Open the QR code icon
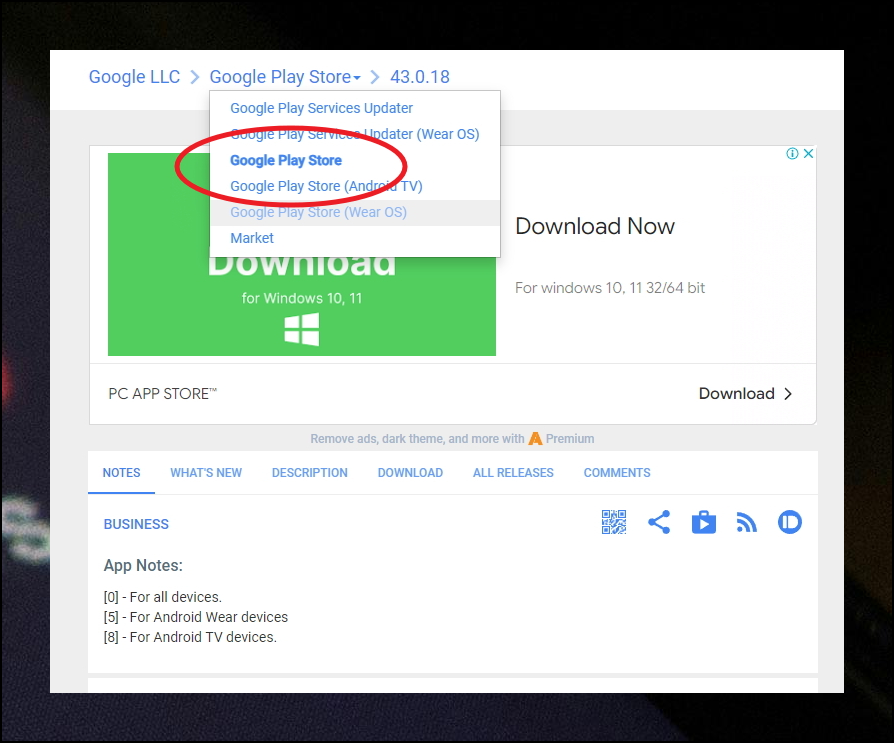The width and height of the screenshot is (894, 743). 613,522
